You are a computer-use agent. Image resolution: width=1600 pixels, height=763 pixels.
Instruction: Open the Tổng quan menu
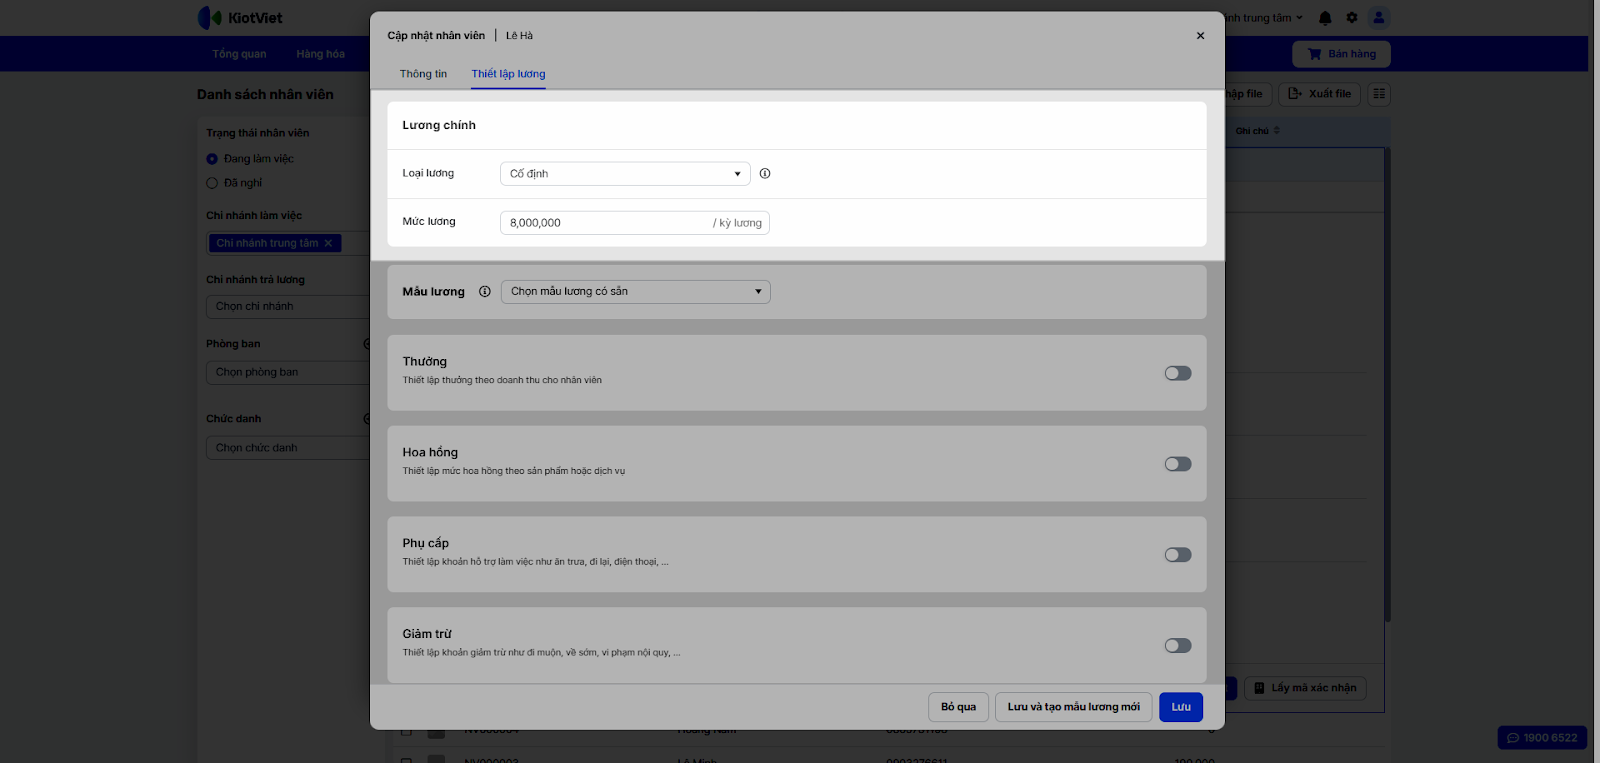[239, 54]
